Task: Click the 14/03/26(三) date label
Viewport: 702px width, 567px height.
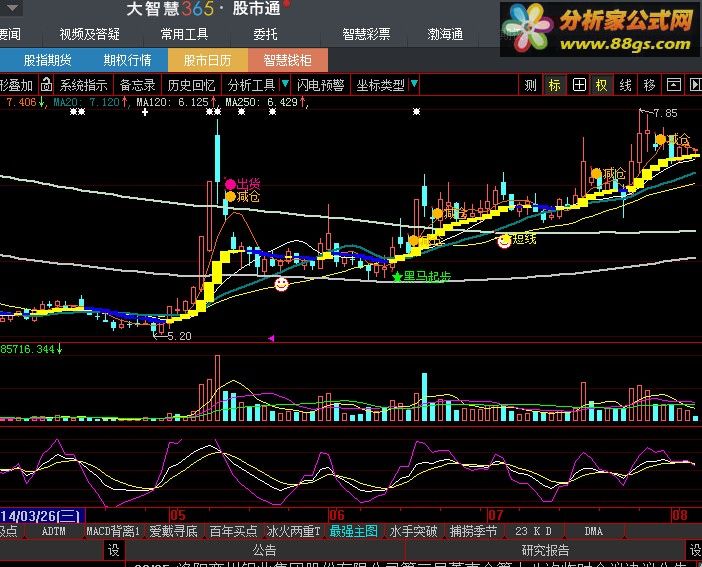Action: (41, 515)
